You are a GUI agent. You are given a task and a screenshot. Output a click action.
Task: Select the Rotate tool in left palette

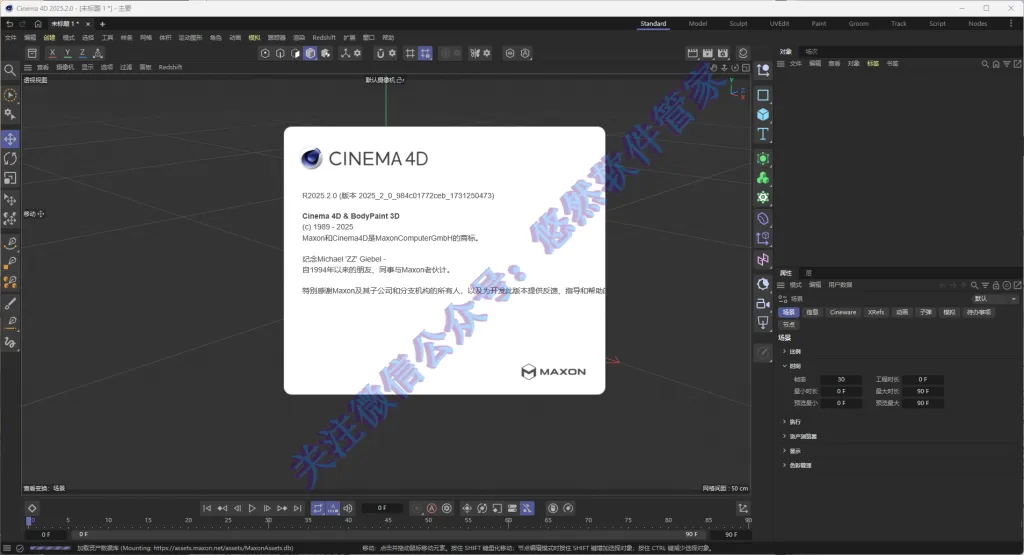point(10,159)
